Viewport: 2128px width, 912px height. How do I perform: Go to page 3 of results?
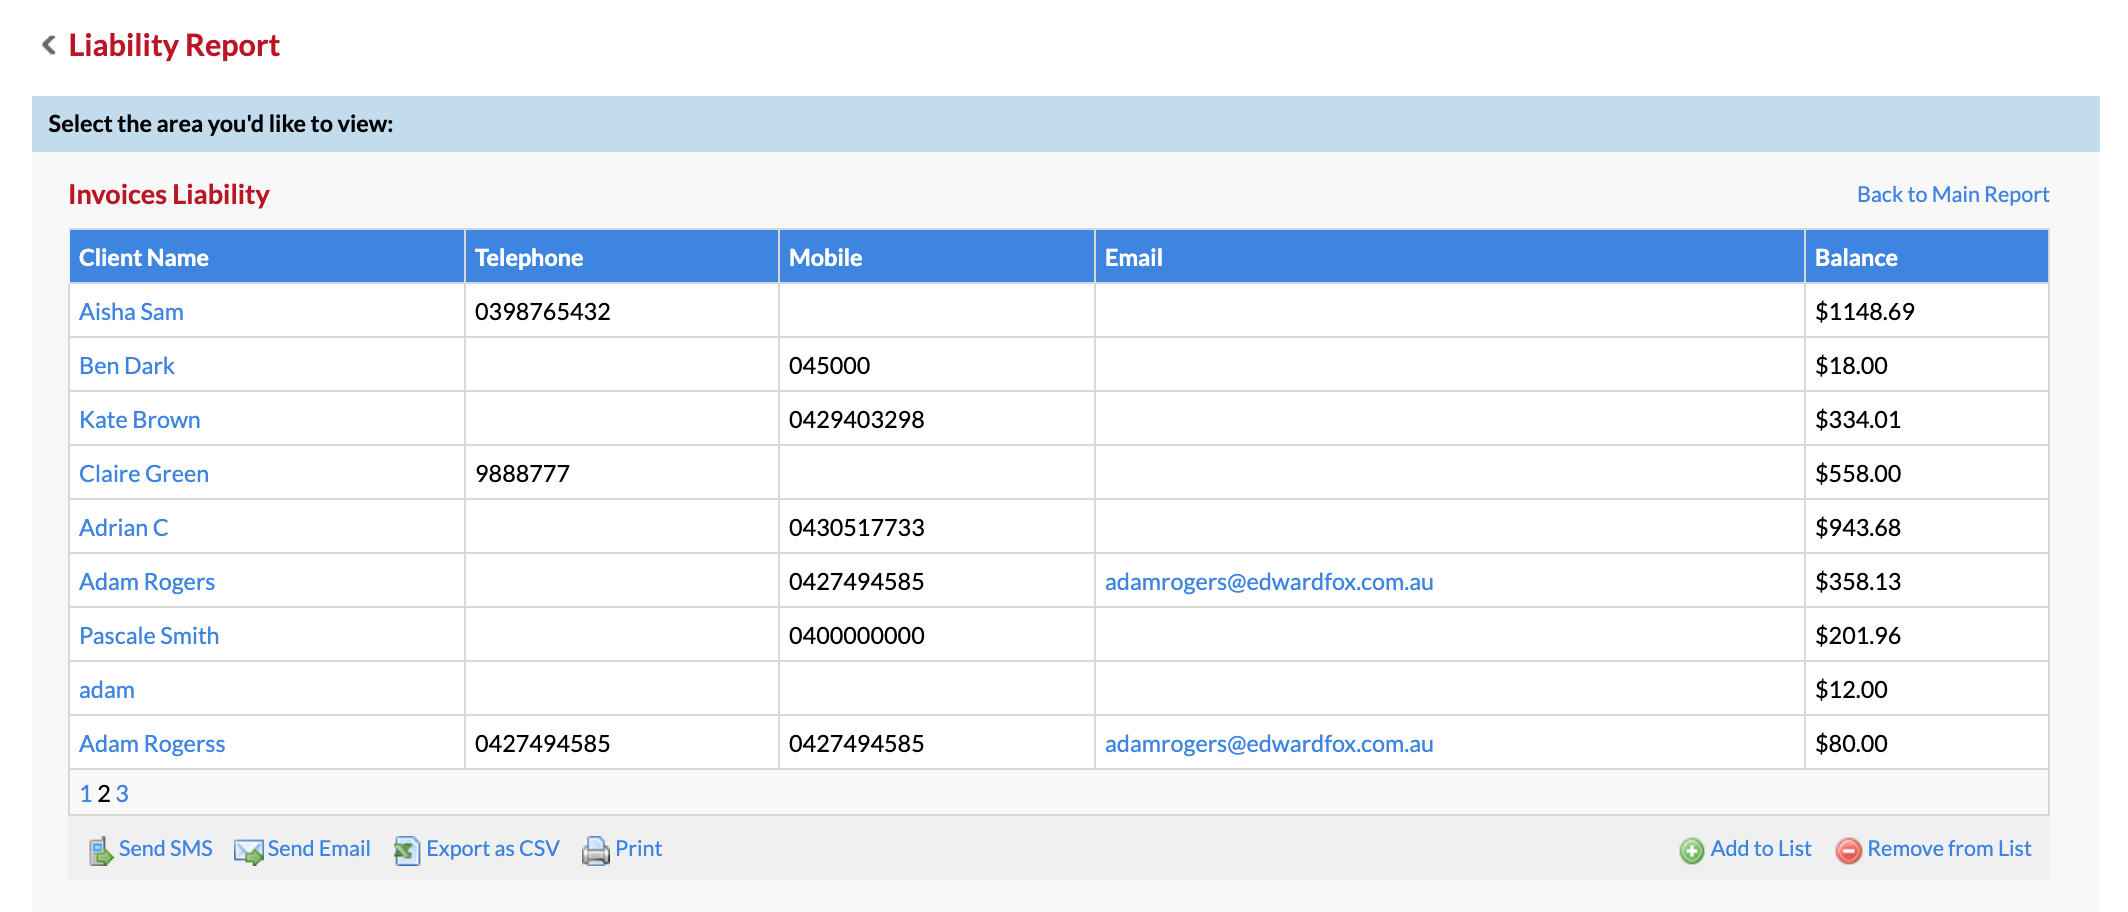point(122,794)
